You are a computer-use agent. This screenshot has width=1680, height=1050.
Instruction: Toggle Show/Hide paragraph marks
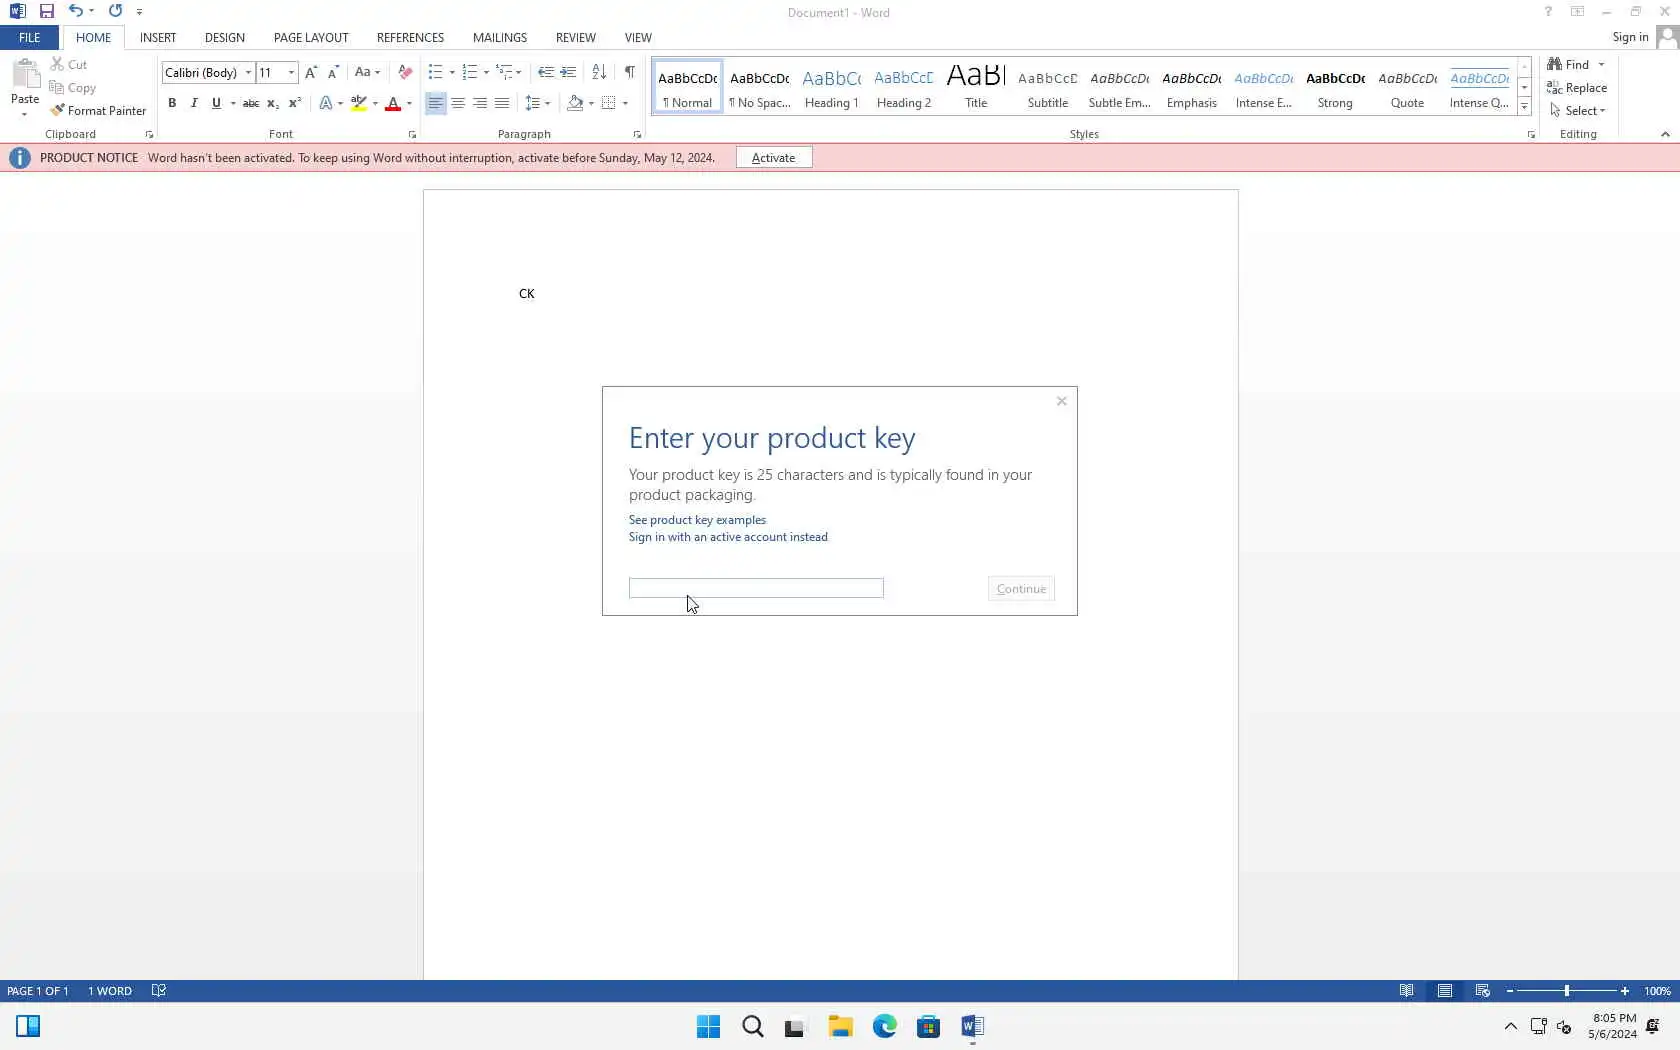tap(630, 72)
